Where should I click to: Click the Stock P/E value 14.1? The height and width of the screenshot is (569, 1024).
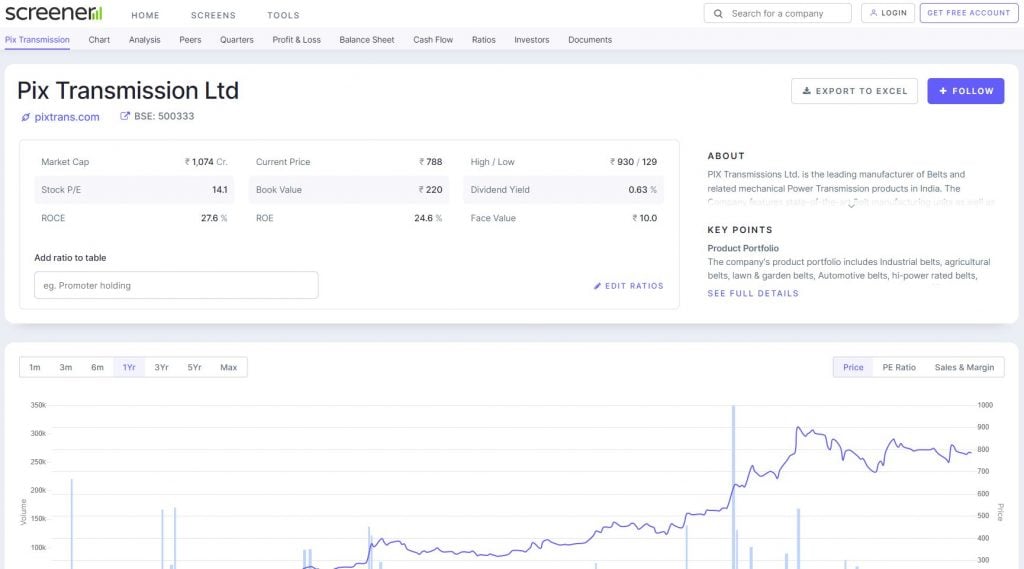220,189
